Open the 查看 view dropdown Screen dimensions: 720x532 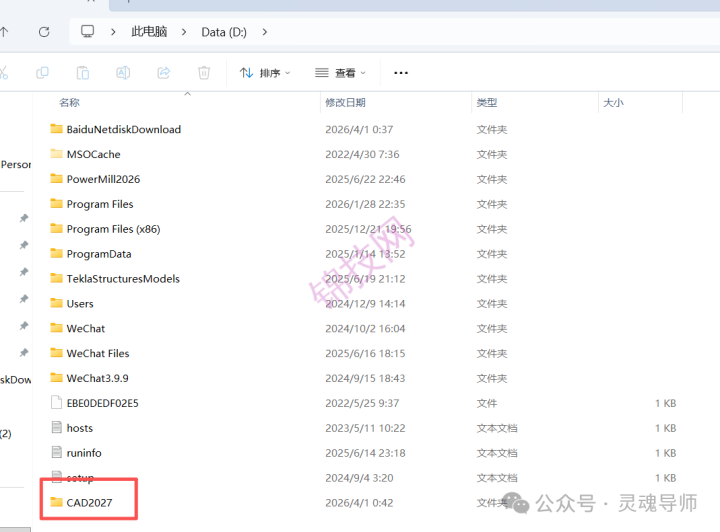click(x=340, y=73)
